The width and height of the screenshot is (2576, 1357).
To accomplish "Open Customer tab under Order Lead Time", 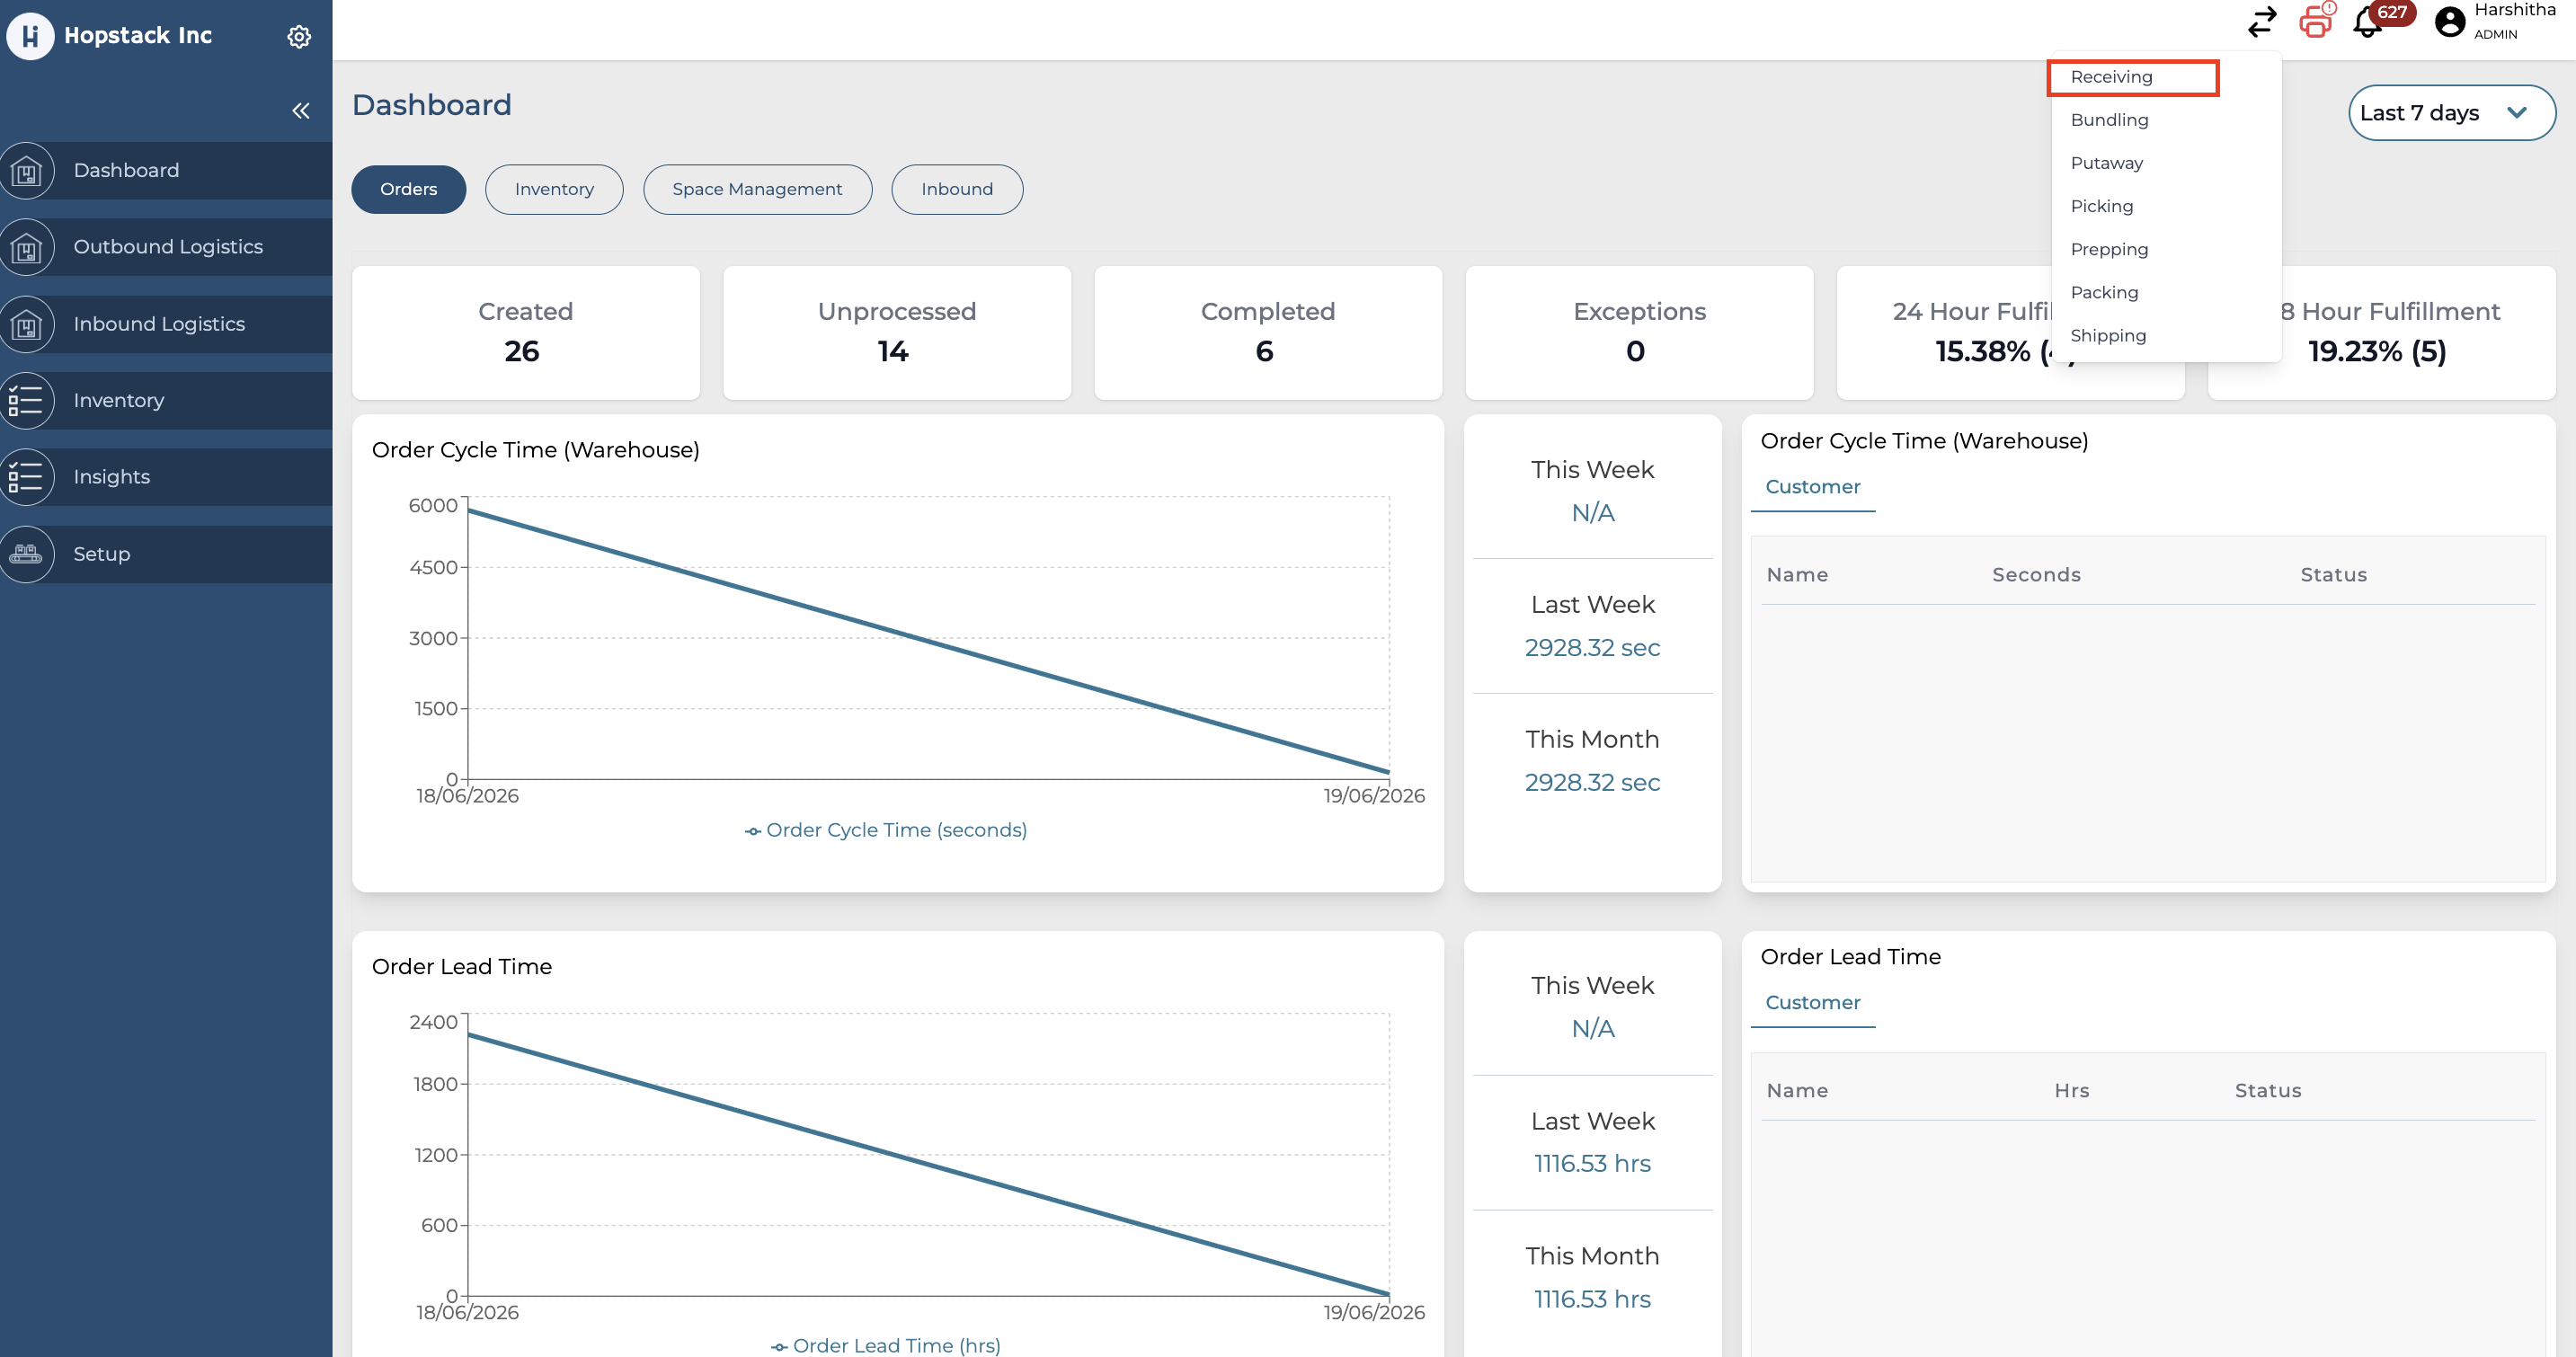I will point(1812,1002).
